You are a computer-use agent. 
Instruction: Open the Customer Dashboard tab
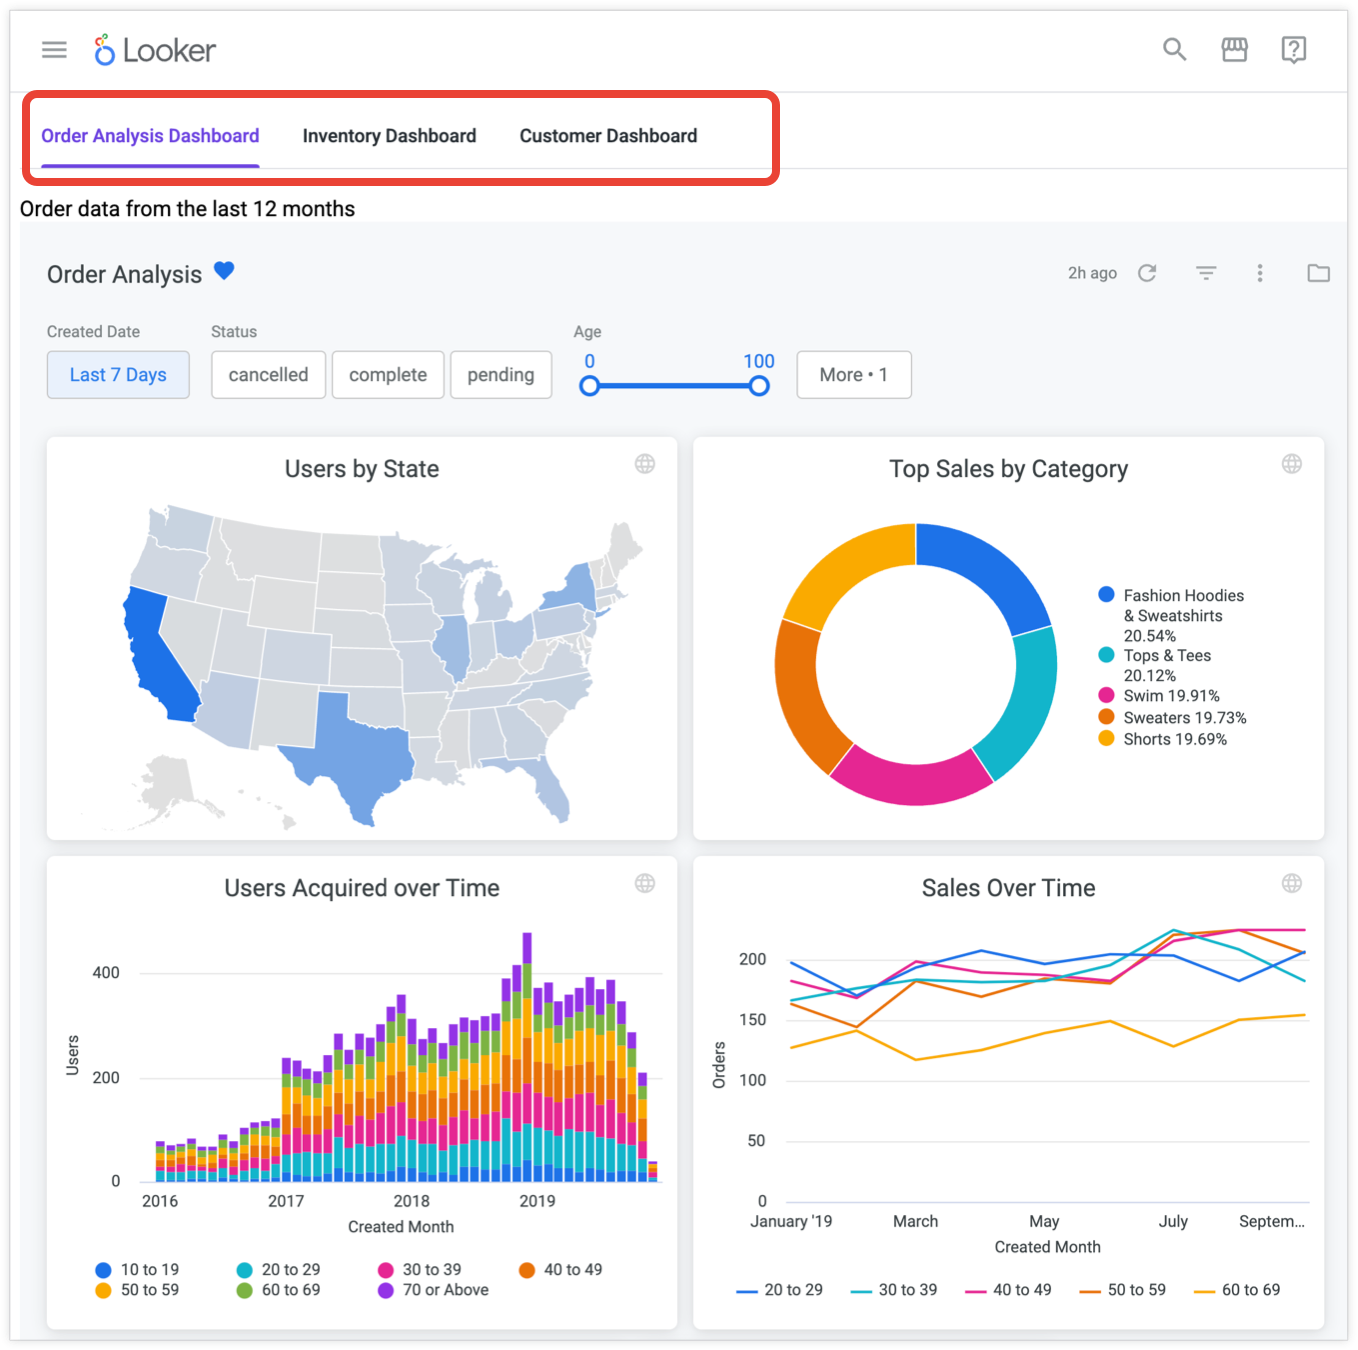click(607, 135)
